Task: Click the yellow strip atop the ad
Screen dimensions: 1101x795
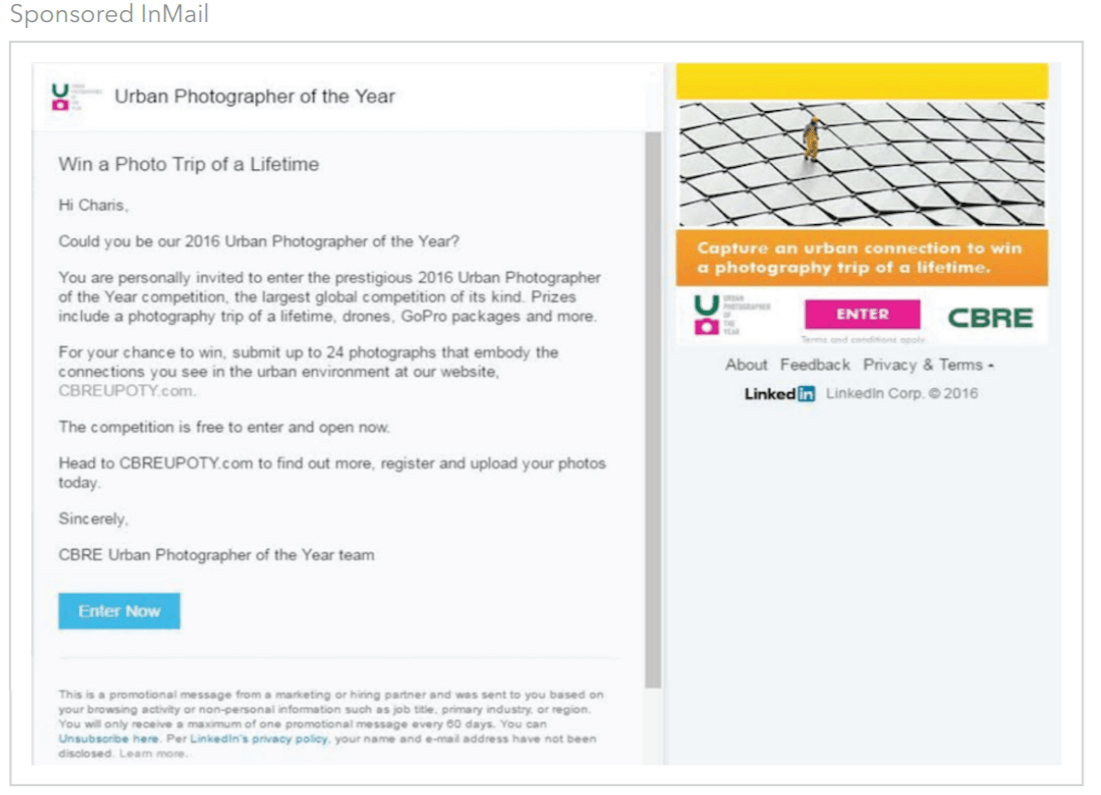Action: click(x=862, y=81)
